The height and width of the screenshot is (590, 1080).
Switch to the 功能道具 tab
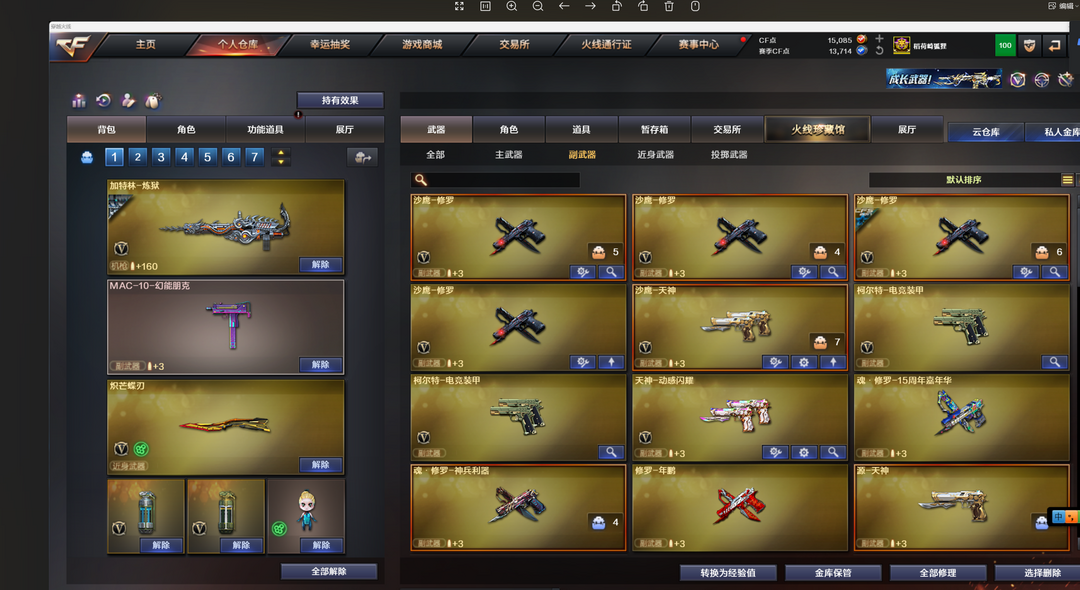click(x=265, y=129)
